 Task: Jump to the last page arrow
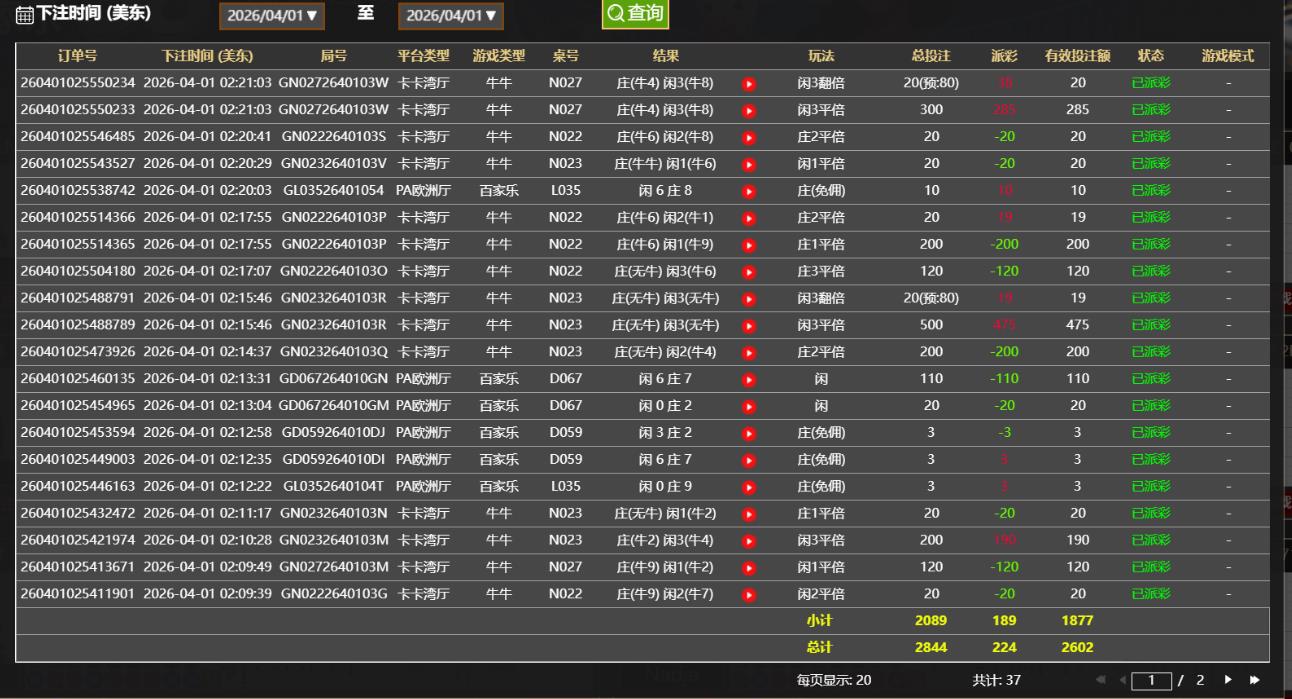1255,680
